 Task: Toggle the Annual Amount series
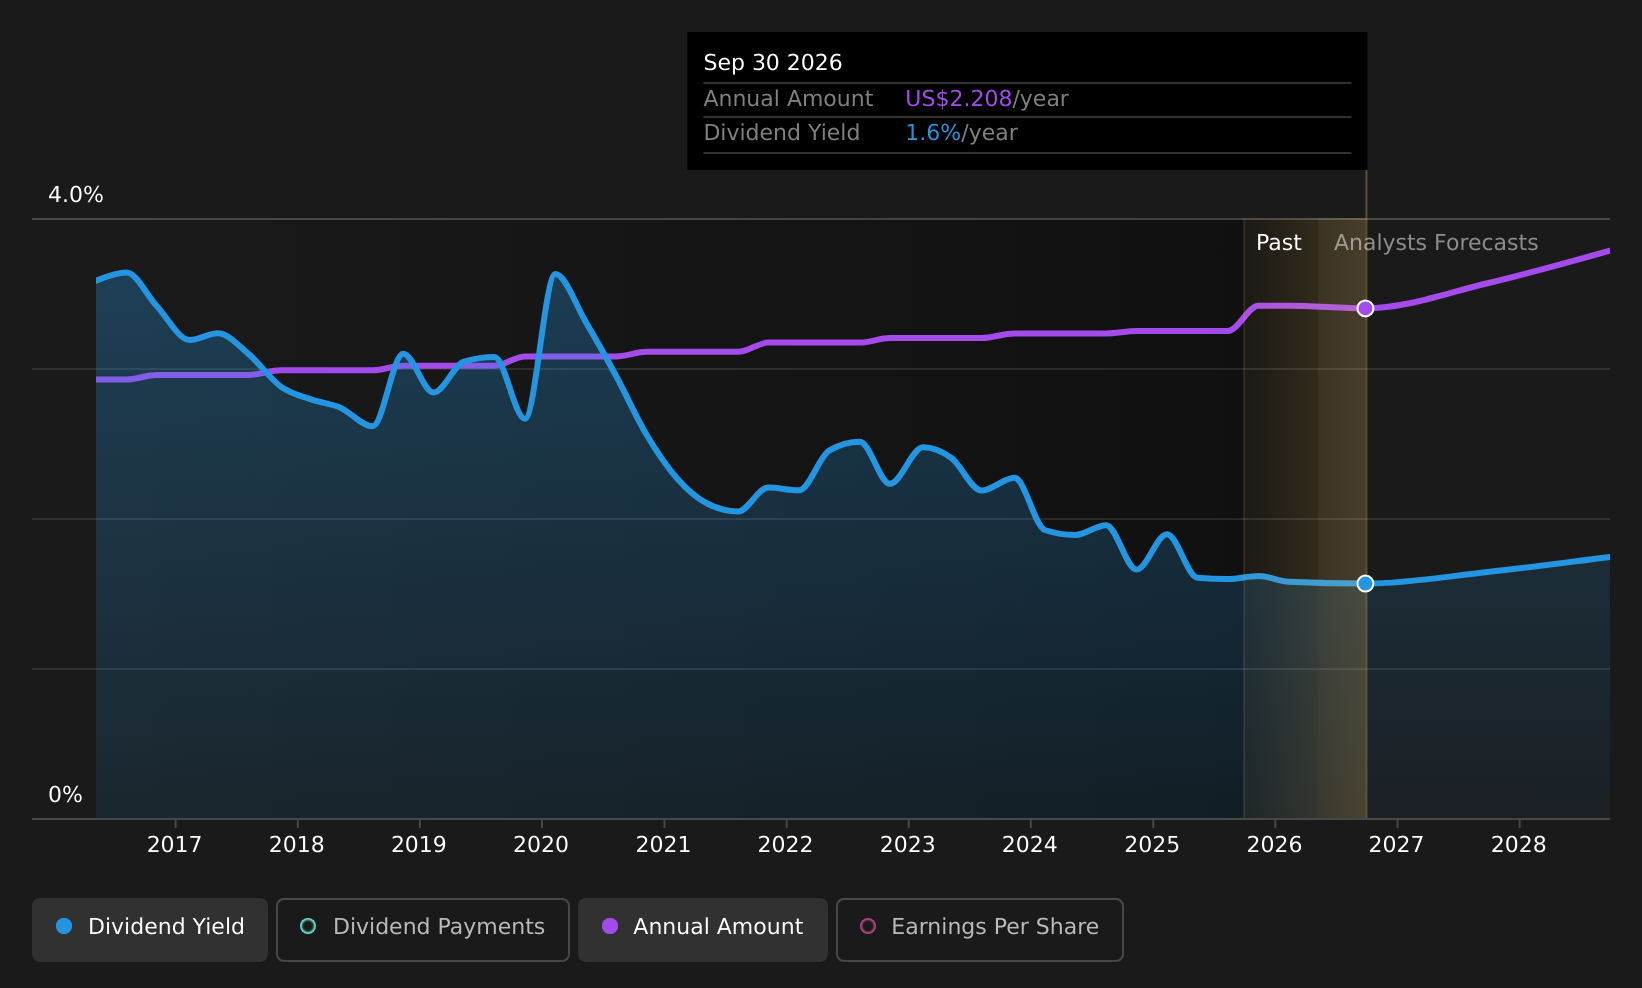tap(703, 929)
